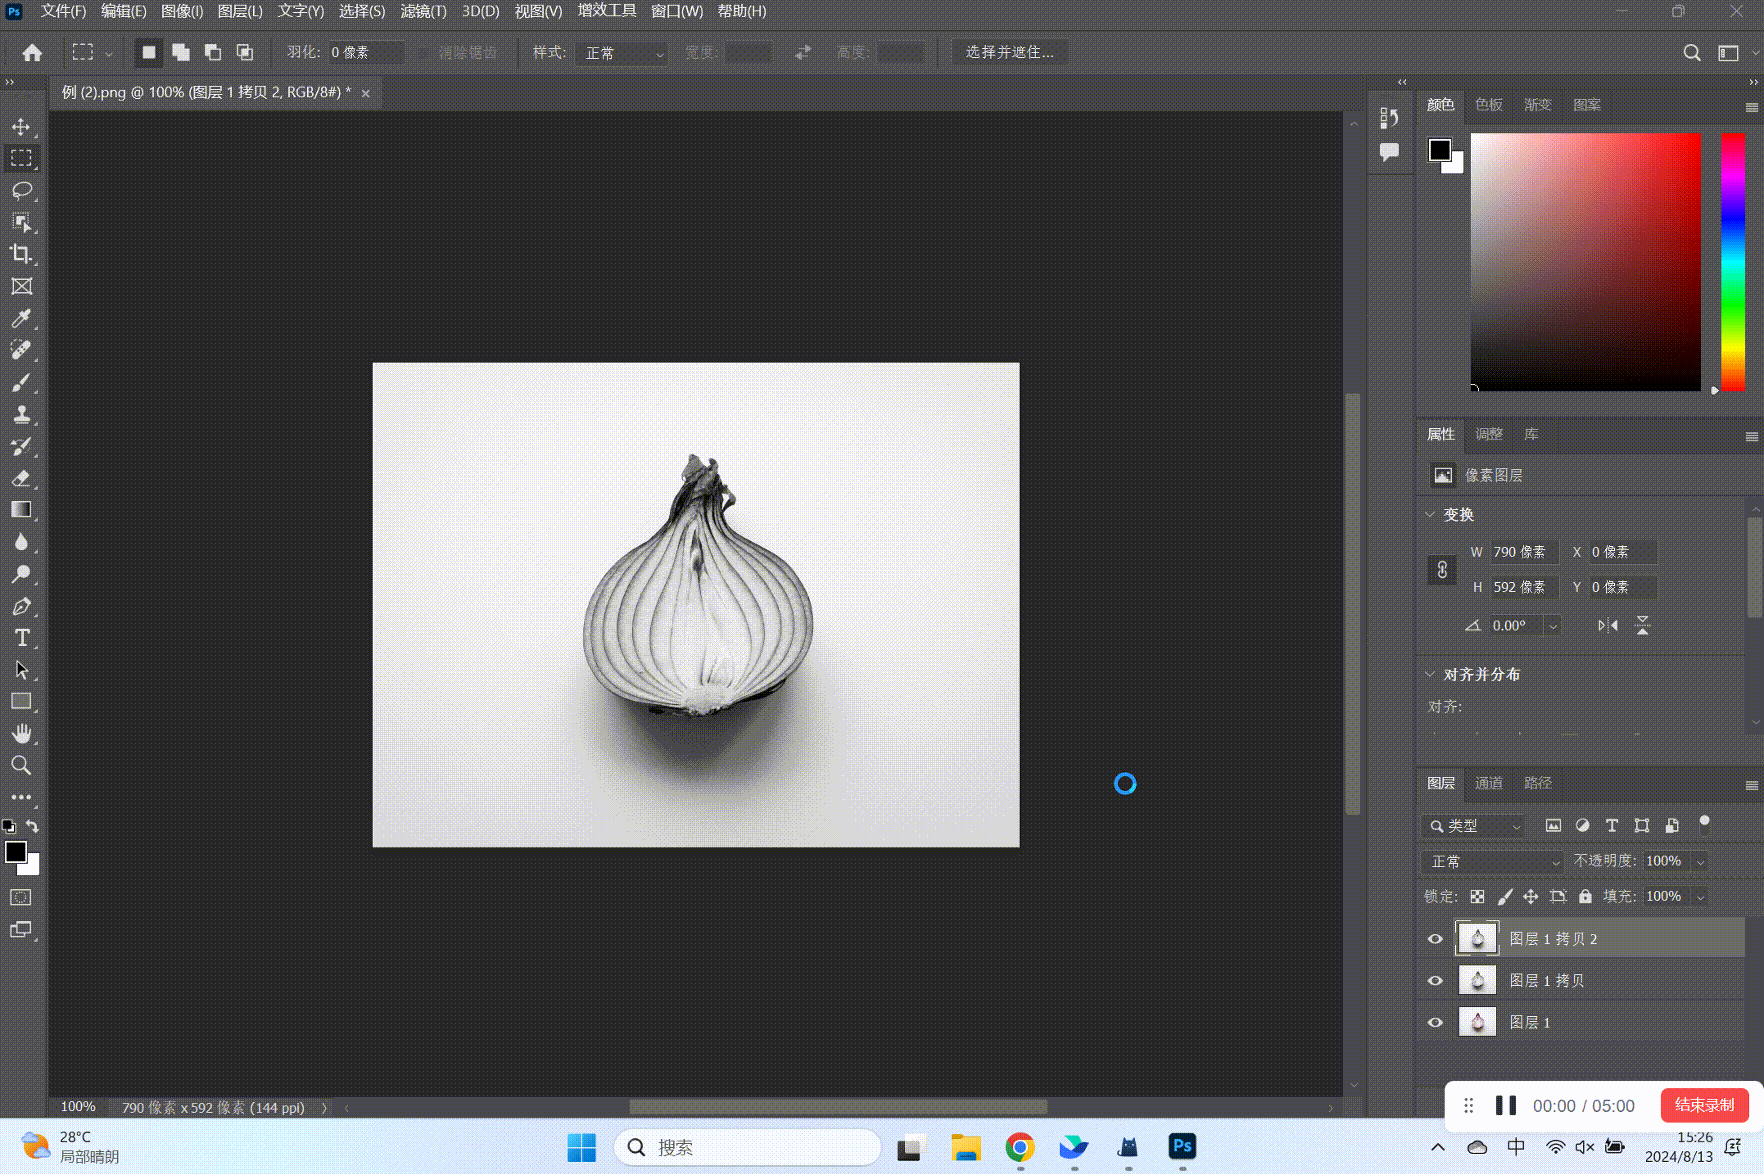Click the flip horizontal icon in Properties
The image size is (1764, 1174).
tap(1607, 626)
